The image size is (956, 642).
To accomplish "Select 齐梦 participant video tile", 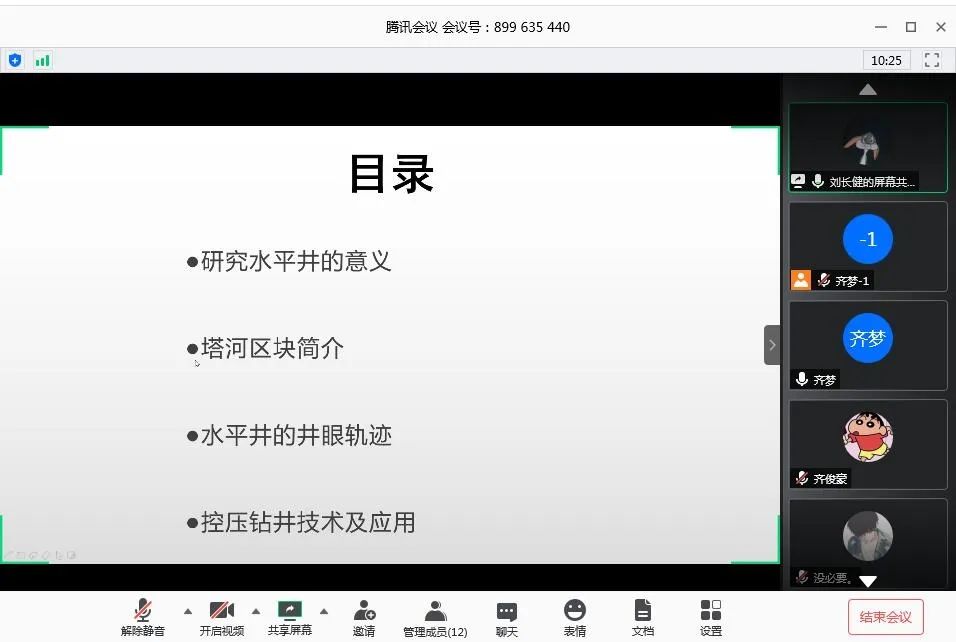I will [868, 345].
